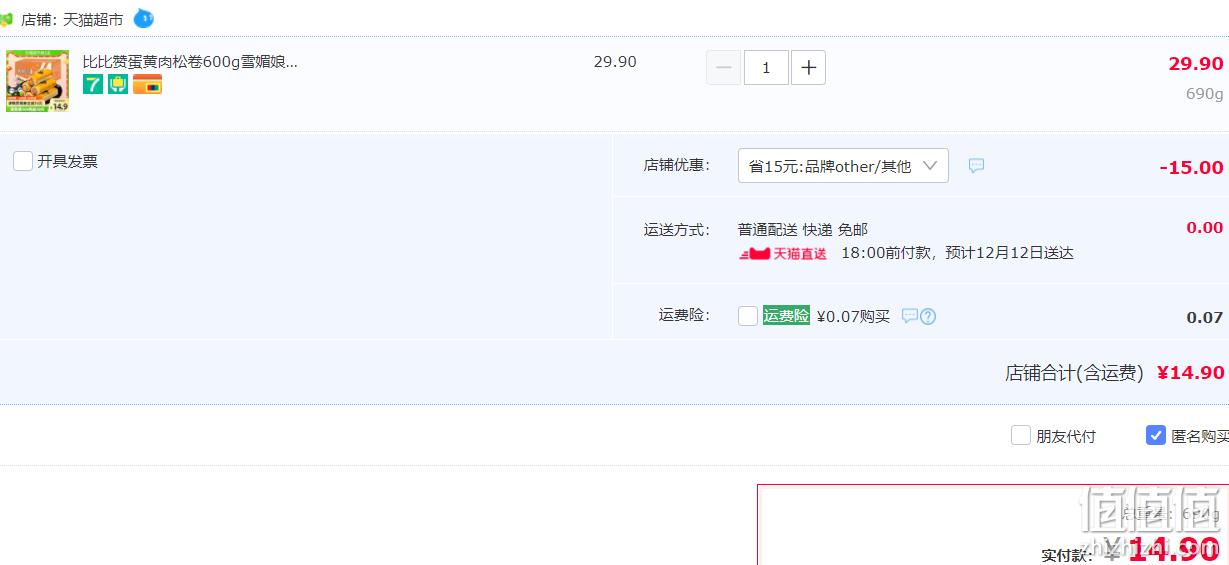
Task: Click the quantity input field
Action: click(x=766, y=68)
